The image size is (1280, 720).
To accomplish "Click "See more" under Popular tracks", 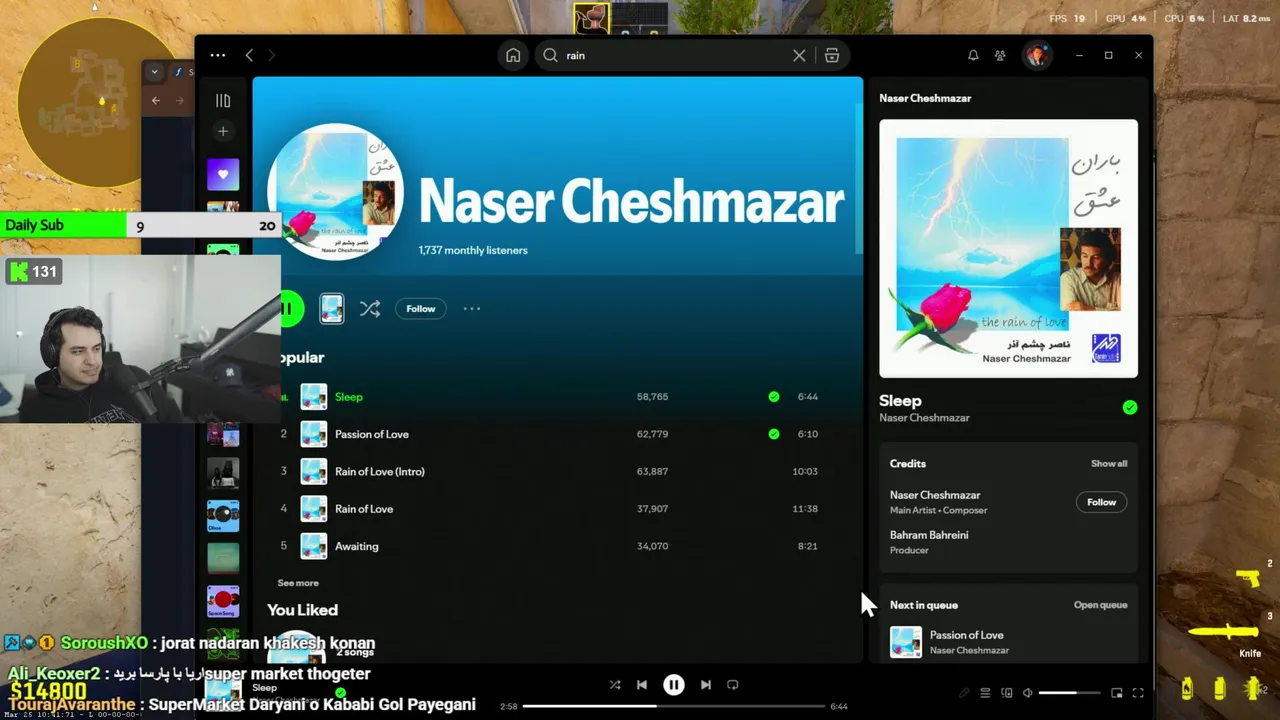I will point(298,583).
